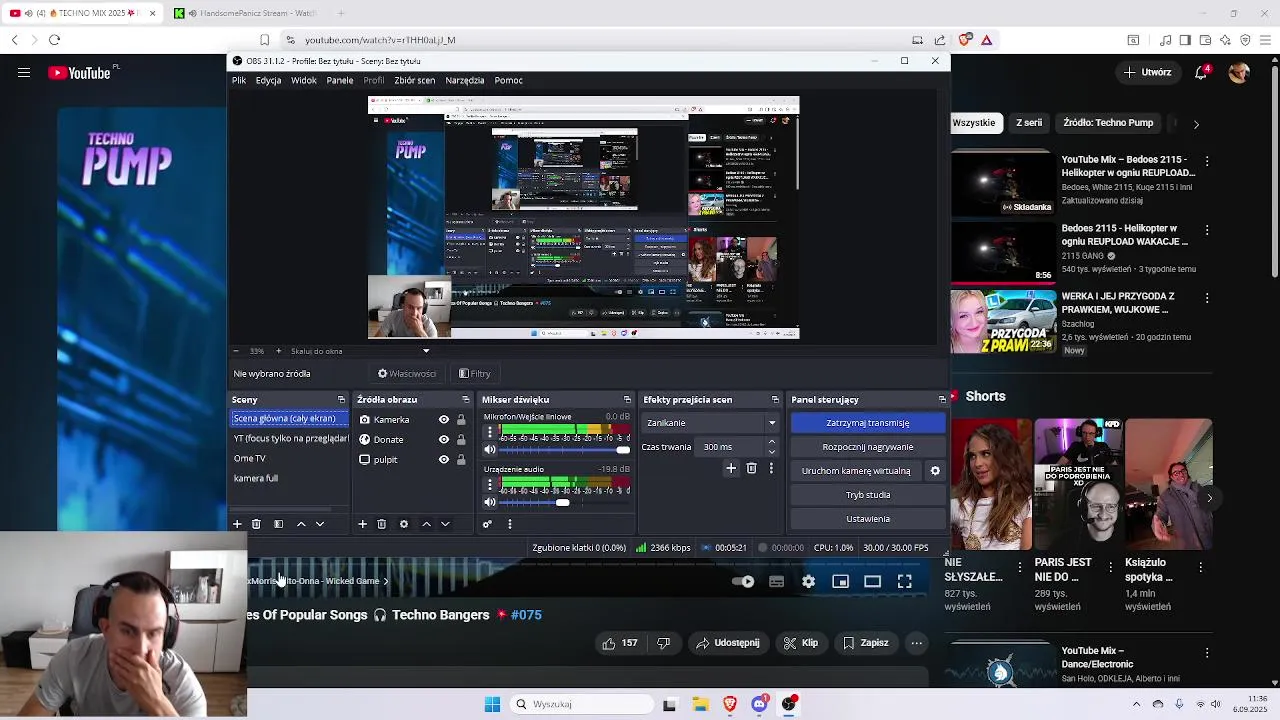Enter fullscreen in YouTube player

coord(904,582)
